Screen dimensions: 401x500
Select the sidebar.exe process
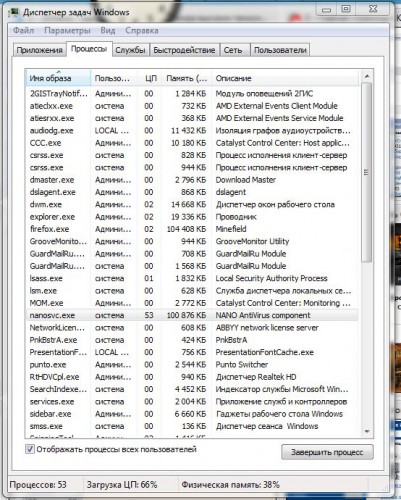tap(192, 414)
